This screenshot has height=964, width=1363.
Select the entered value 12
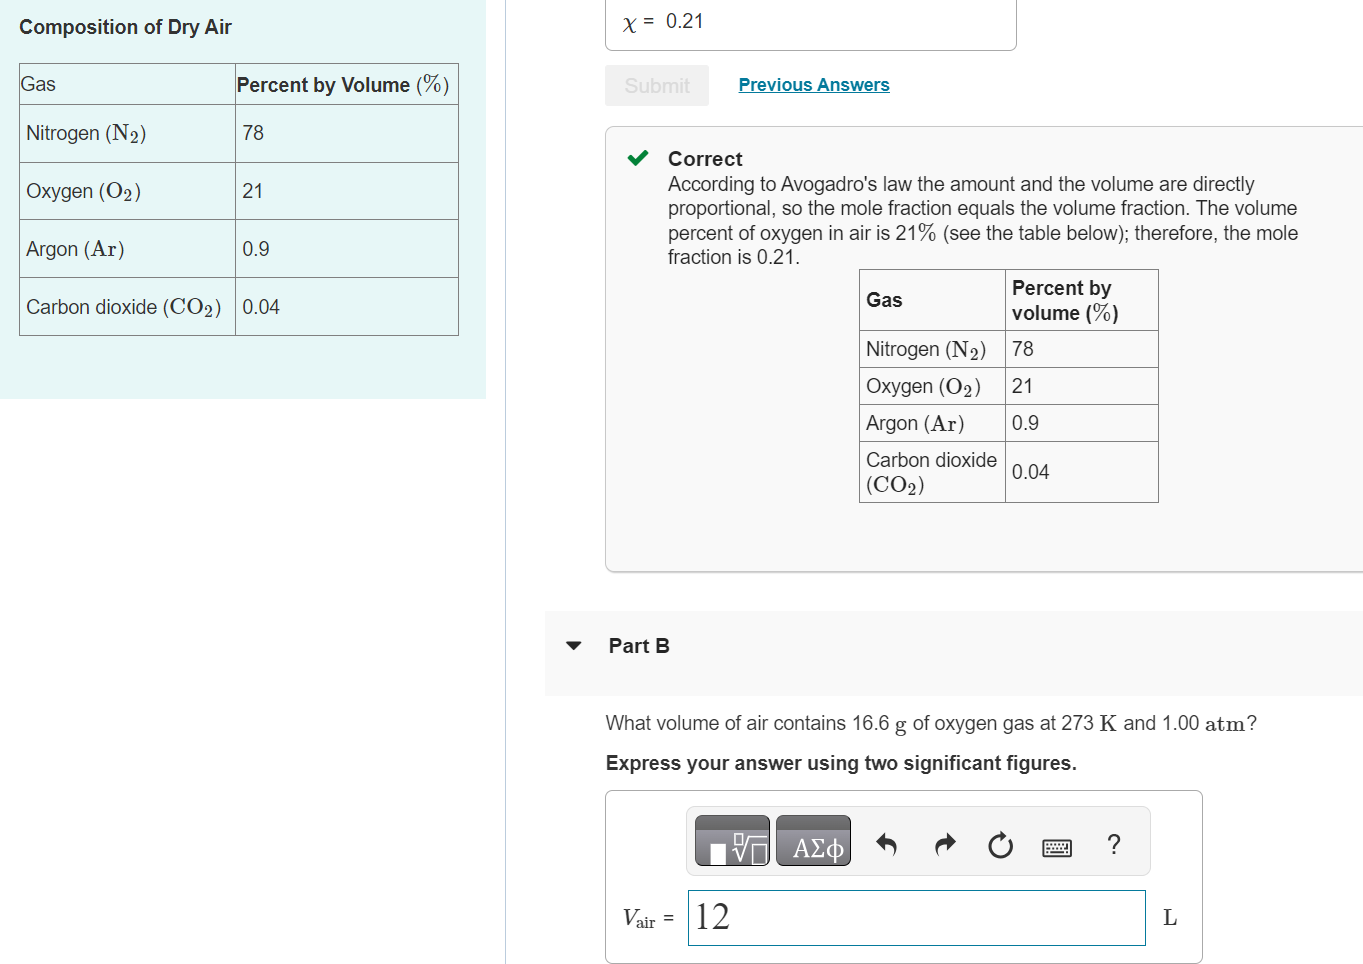click(714, 916)
